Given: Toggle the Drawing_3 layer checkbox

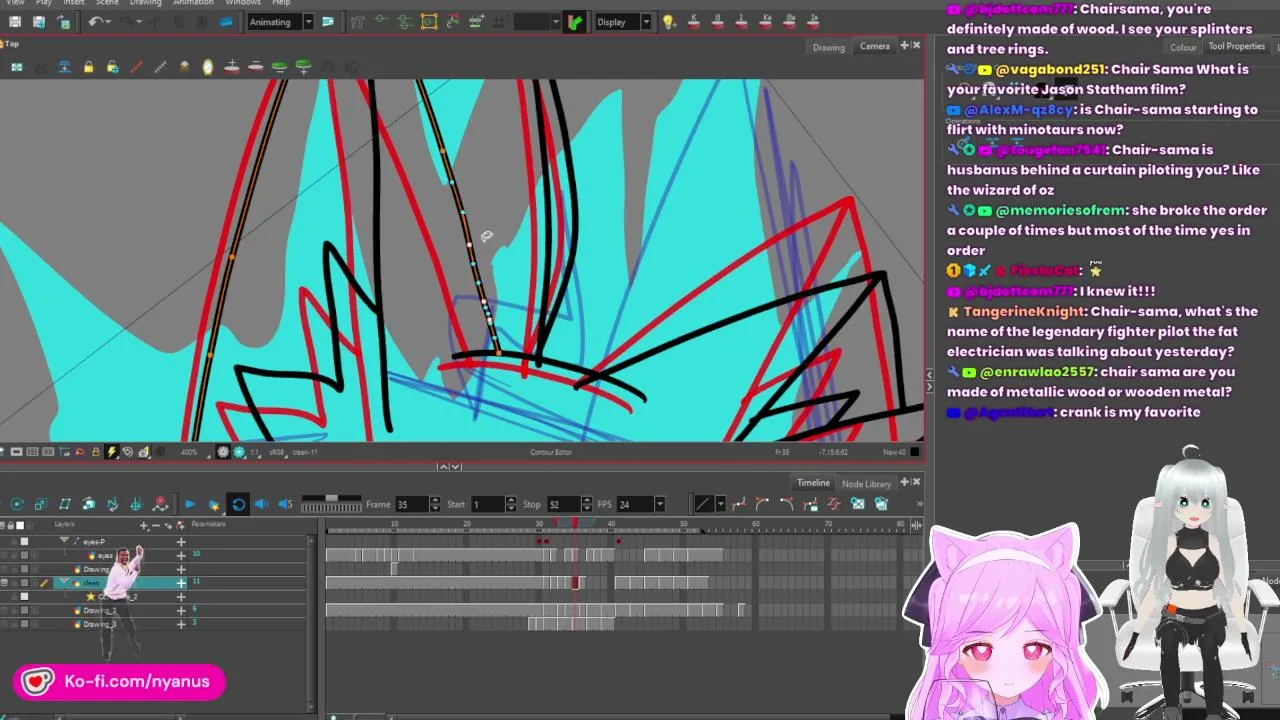Looking at the screenshot, I should click(24, 624).
